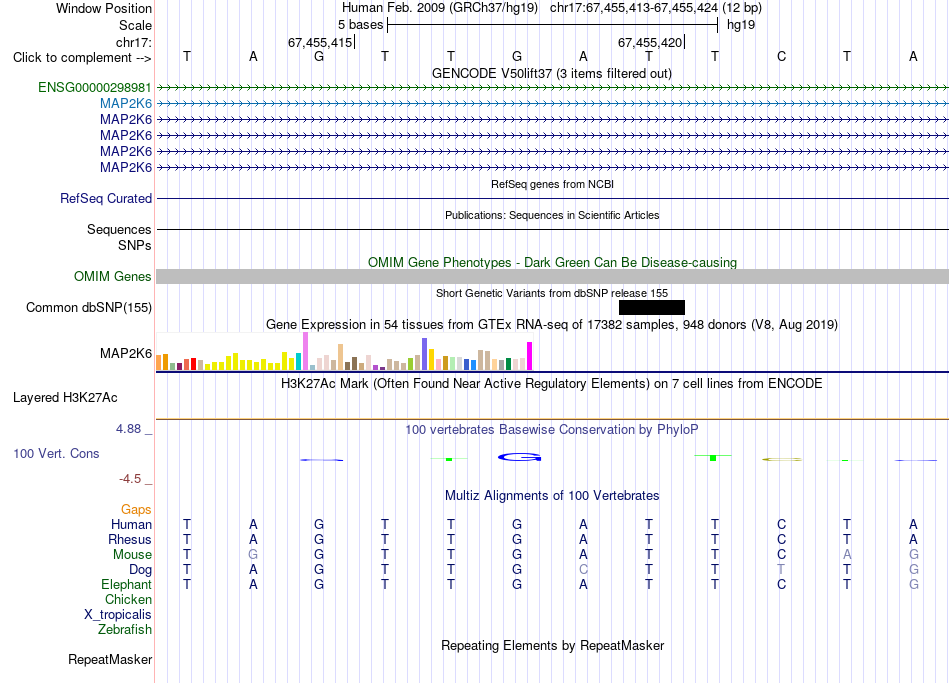Click the GTEx MAP2K6 expression bar chart
This screenshot has height=683, width=950.
tap(344, 351)
